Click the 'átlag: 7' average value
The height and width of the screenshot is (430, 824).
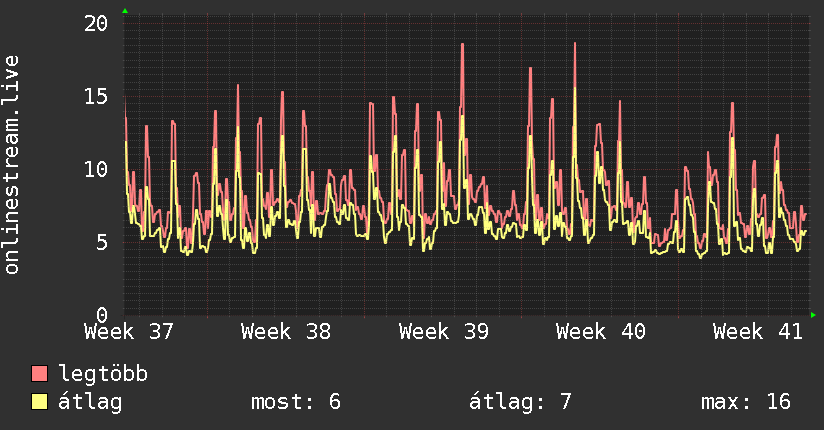(x=520, y=402)
